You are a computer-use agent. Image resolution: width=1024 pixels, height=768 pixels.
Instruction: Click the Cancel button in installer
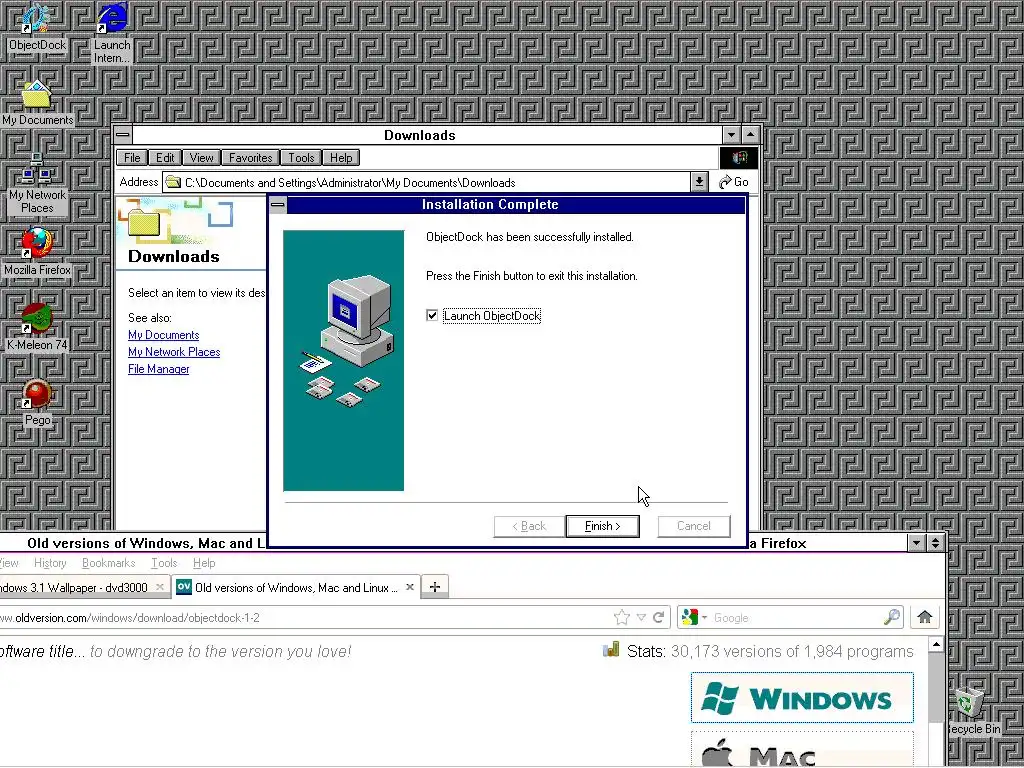[x=694, y=526]
